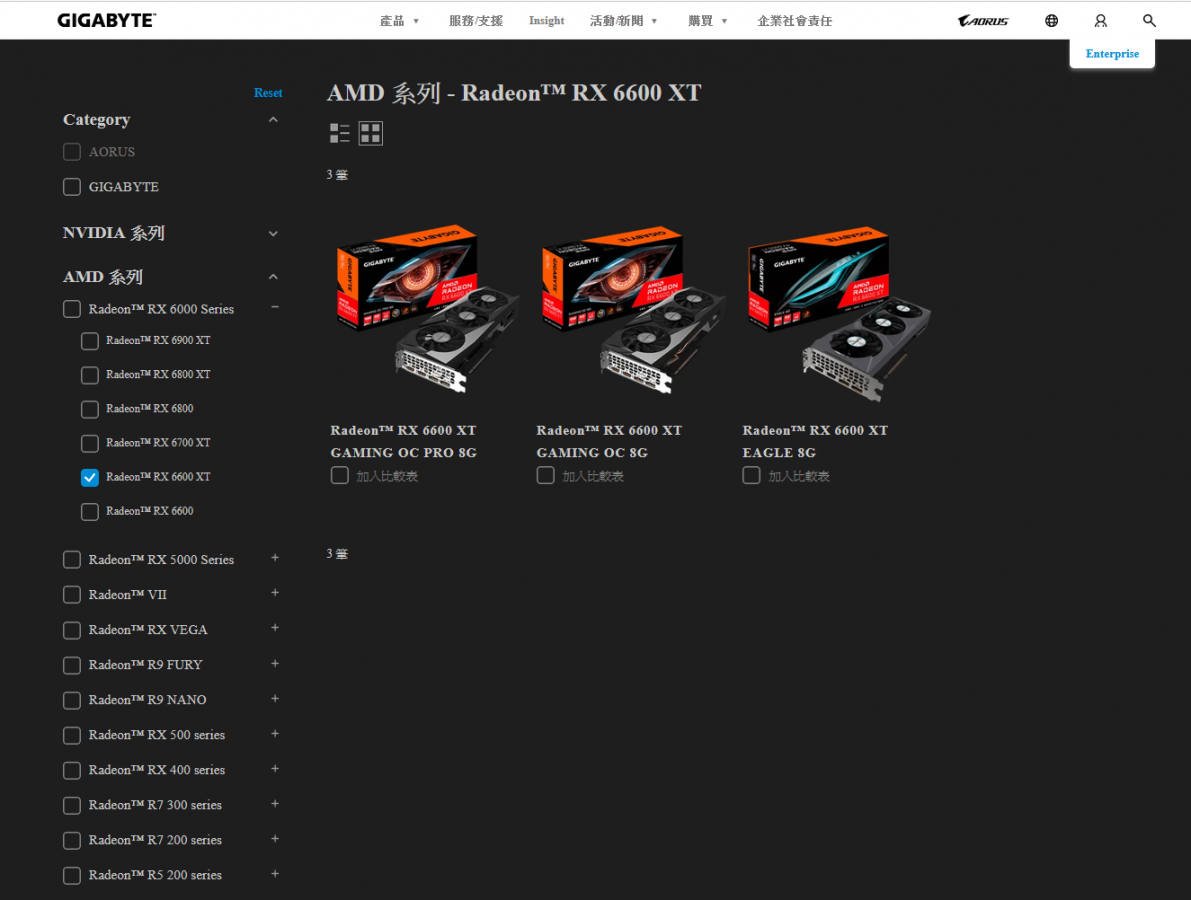The height and width of the screenshot is (900, 1191).
Task: Open the 服務/支援 navigation item
Action: click(x=476, y=21)
